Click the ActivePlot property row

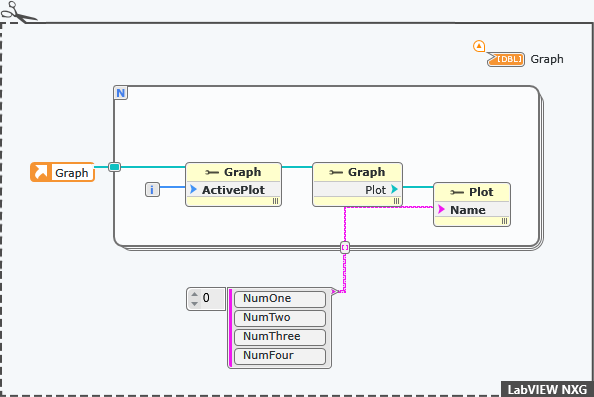coord(233,190)
